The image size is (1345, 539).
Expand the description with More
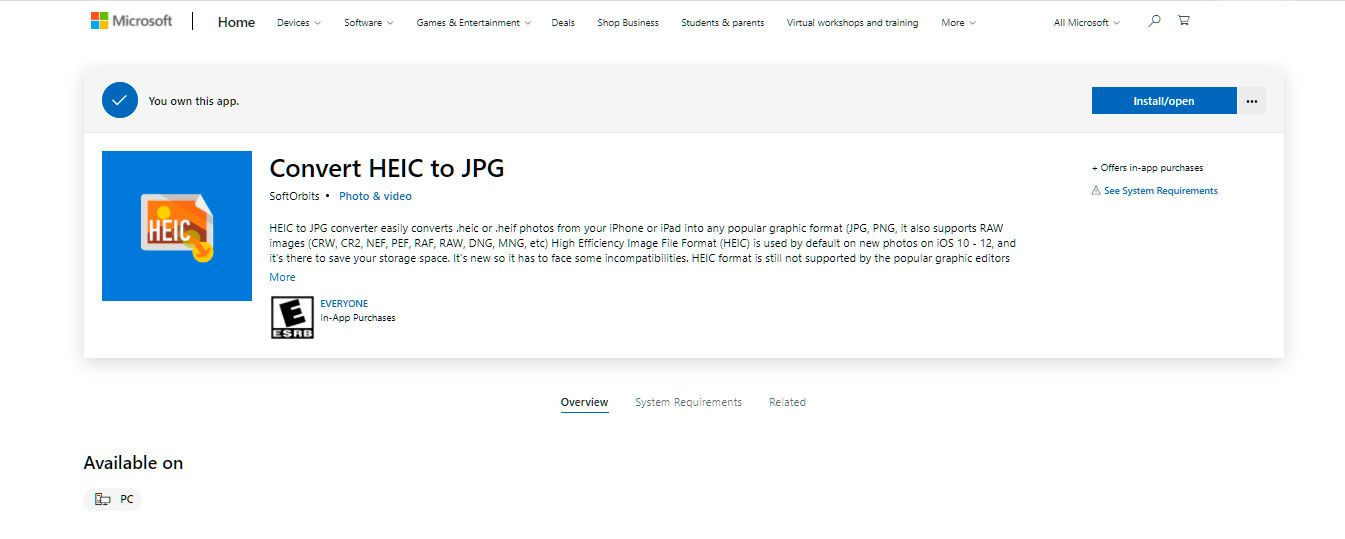282,277
